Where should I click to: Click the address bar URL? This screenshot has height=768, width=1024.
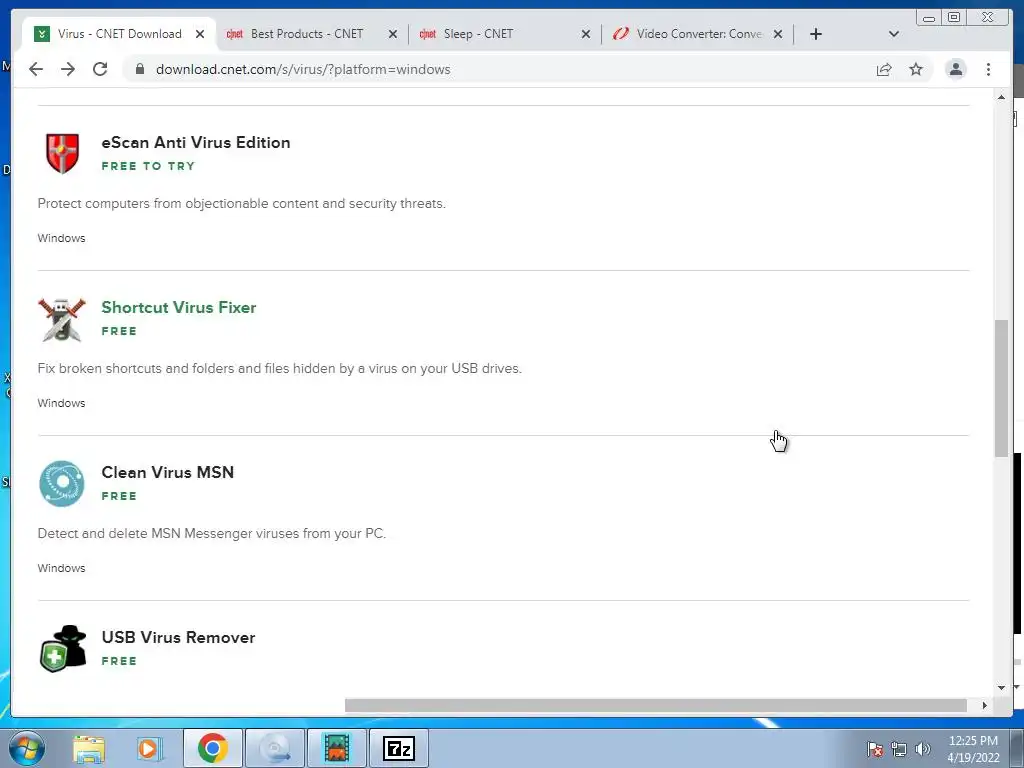click(x=303, y=69)
